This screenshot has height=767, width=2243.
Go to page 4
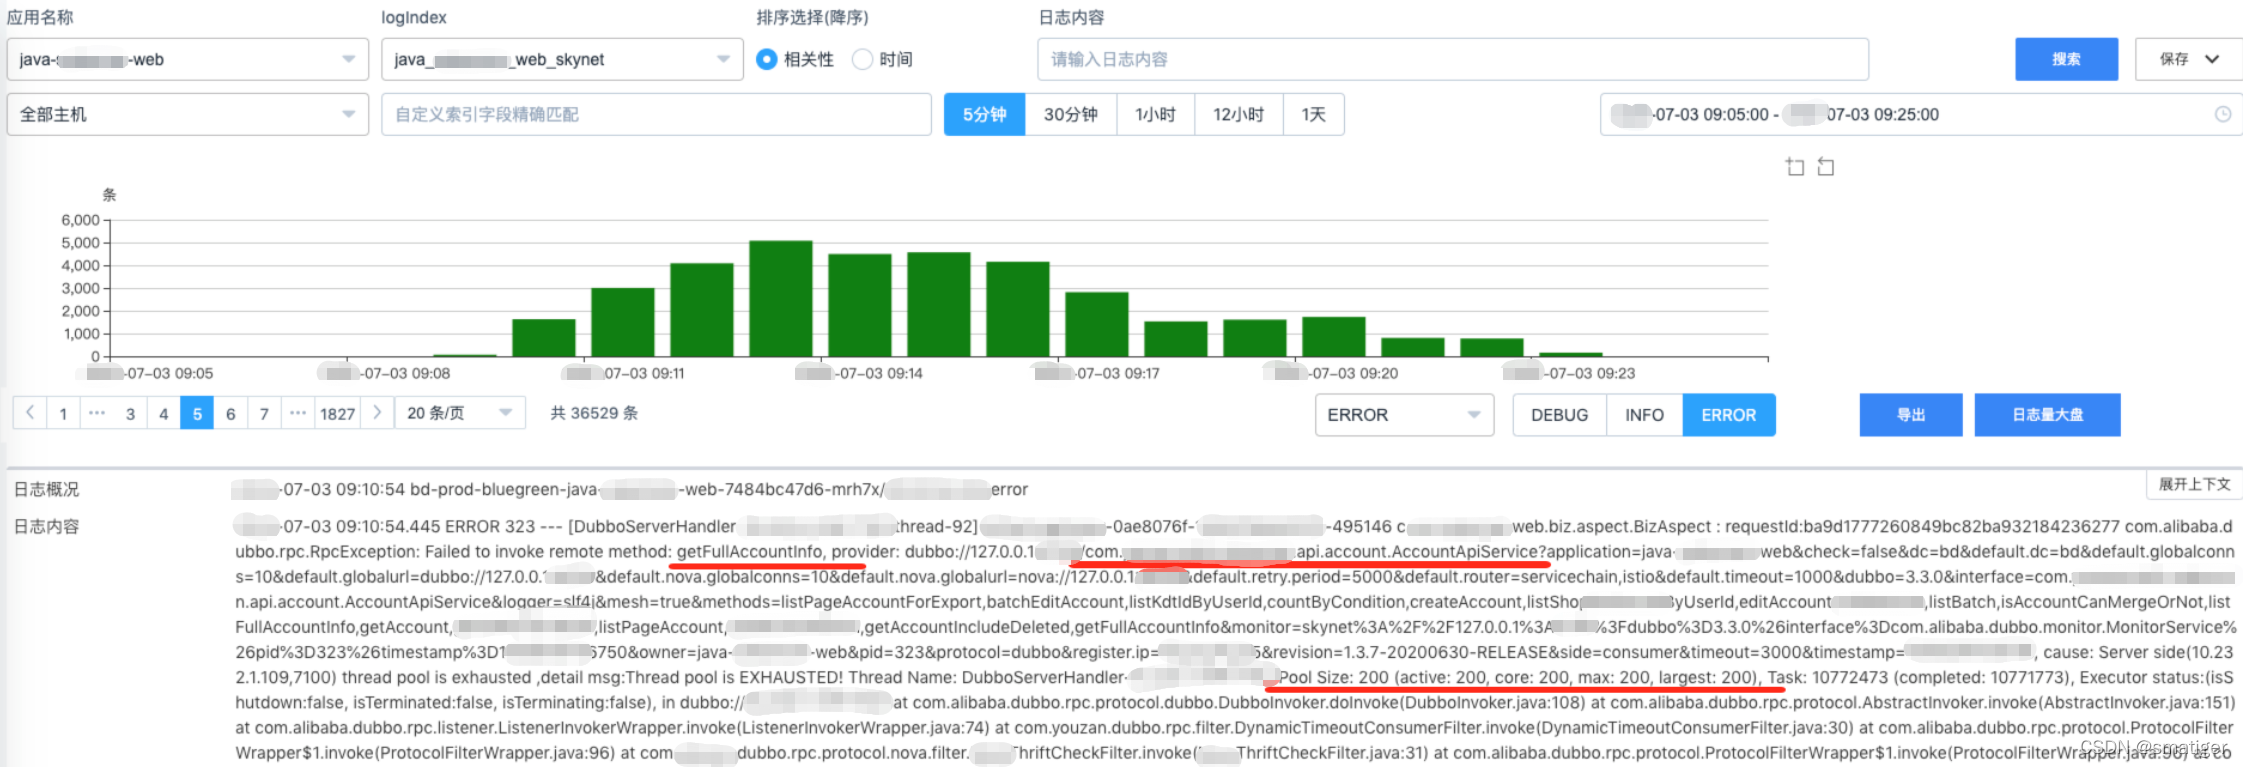click(x=164, y=413)
